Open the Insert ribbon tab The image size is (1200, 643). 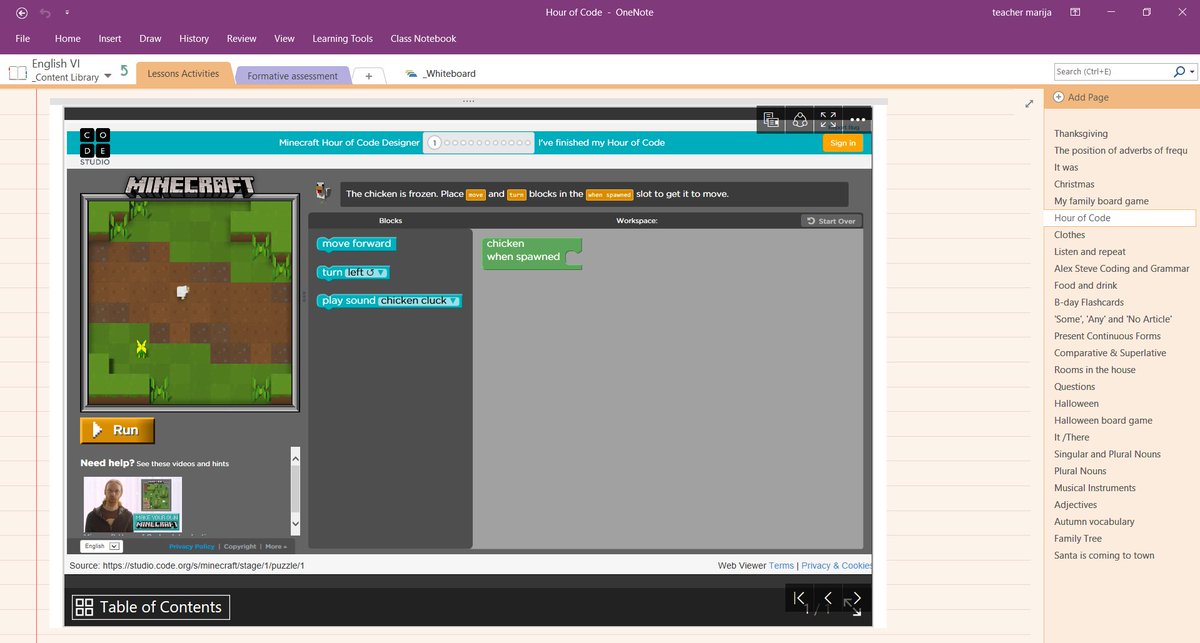(110, 38)
